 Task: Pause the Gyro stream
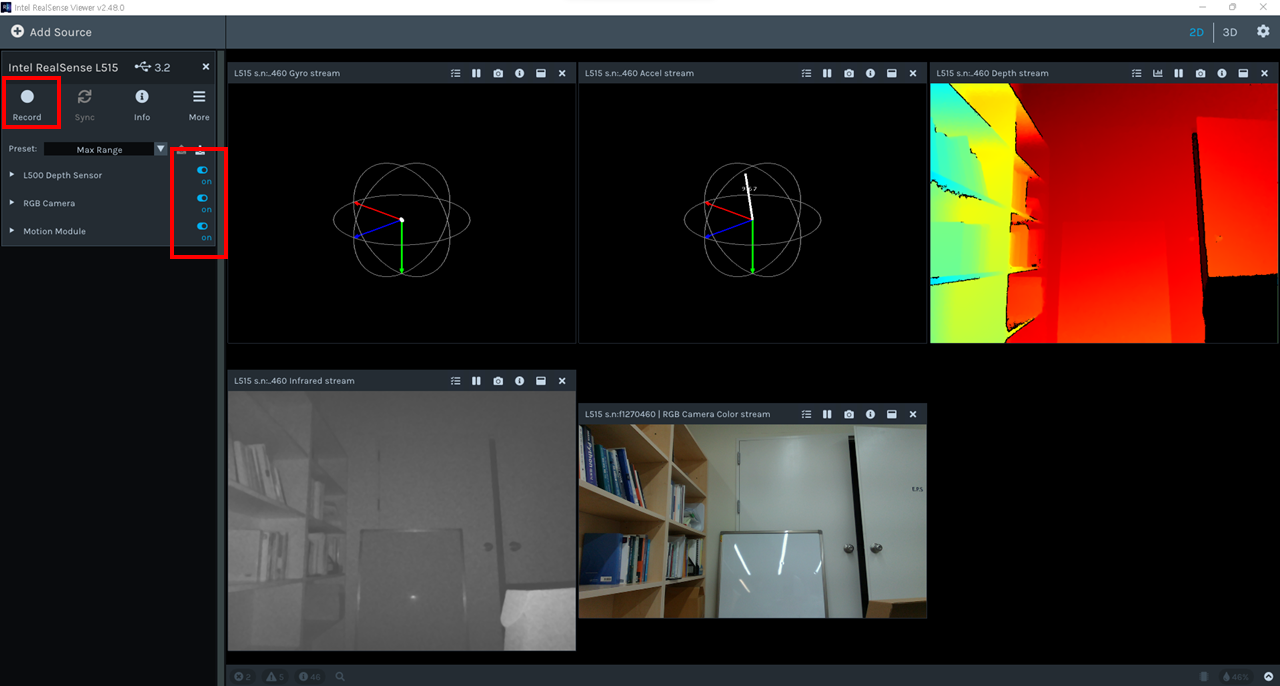pyautogui.click(x=477, y=73)
